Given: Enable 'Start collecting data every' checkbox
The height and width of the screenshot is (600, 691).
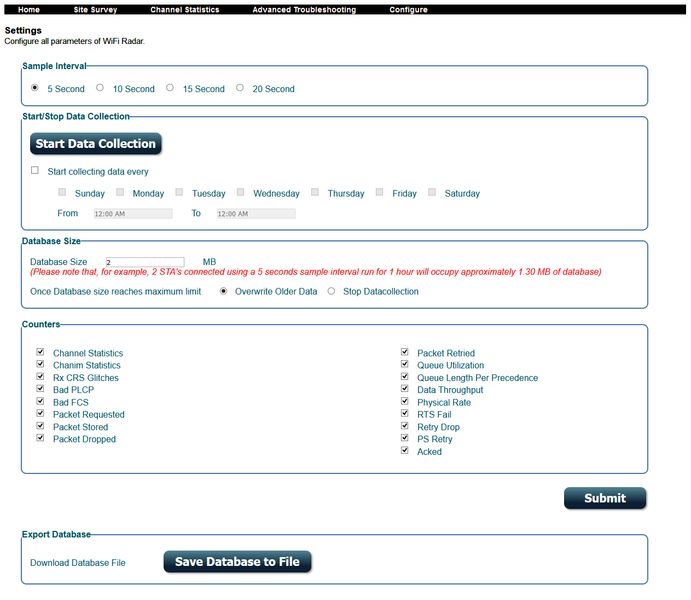Looking at the screenshot, I should point(35,170).
